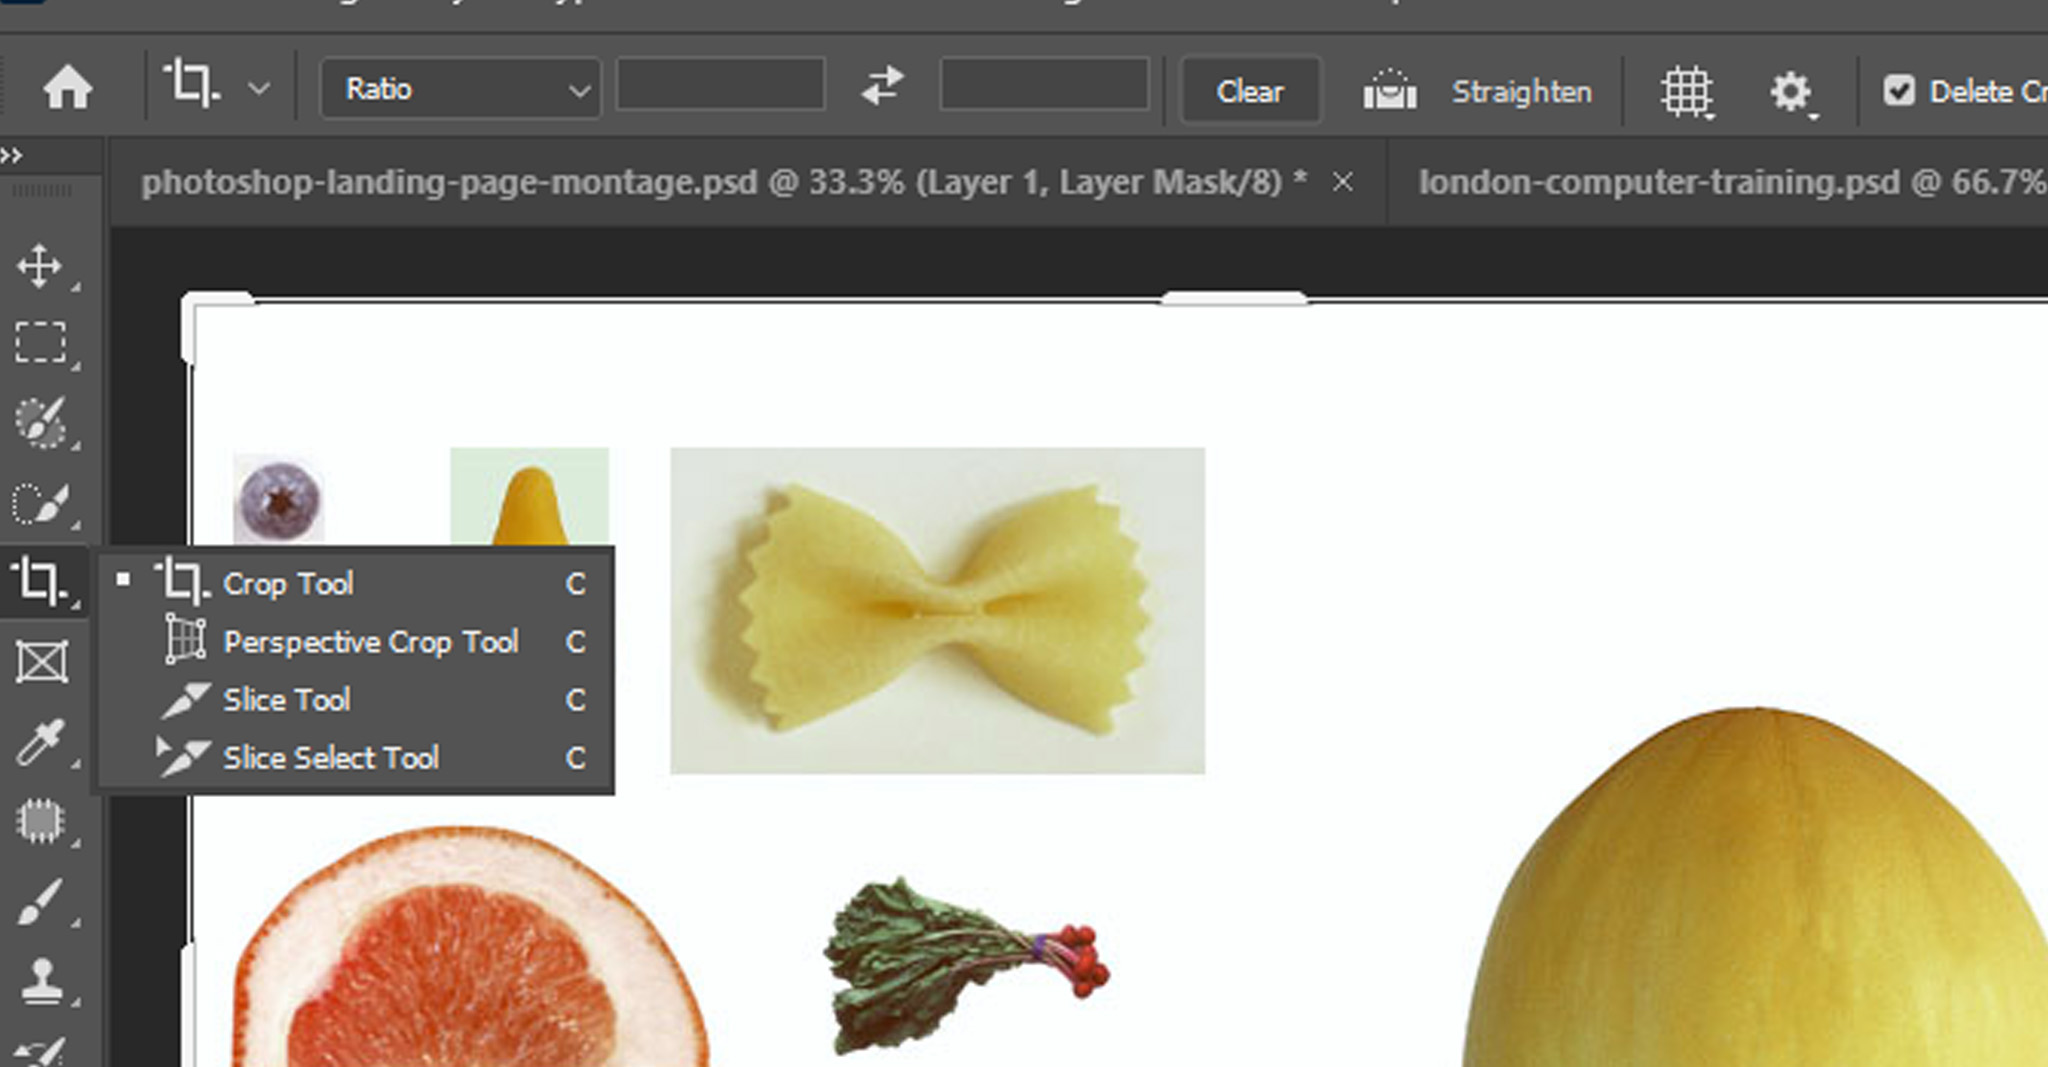Screen dimensions: 2048x1067
Task: Click the Crop icon in options bar
Action: click(x=192, y=84)
